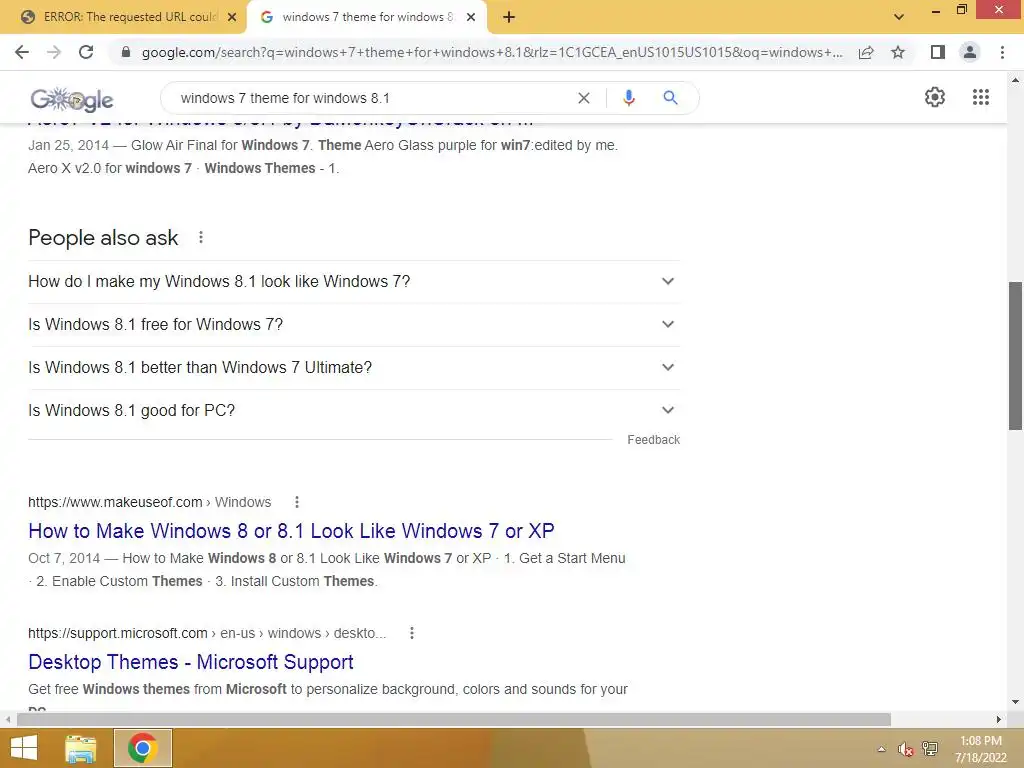Expand 'Is Windows 8.1 better than Windows 7 Ultimate?'
Screen dimensions: 1024x768
click(x=354, y=368)
